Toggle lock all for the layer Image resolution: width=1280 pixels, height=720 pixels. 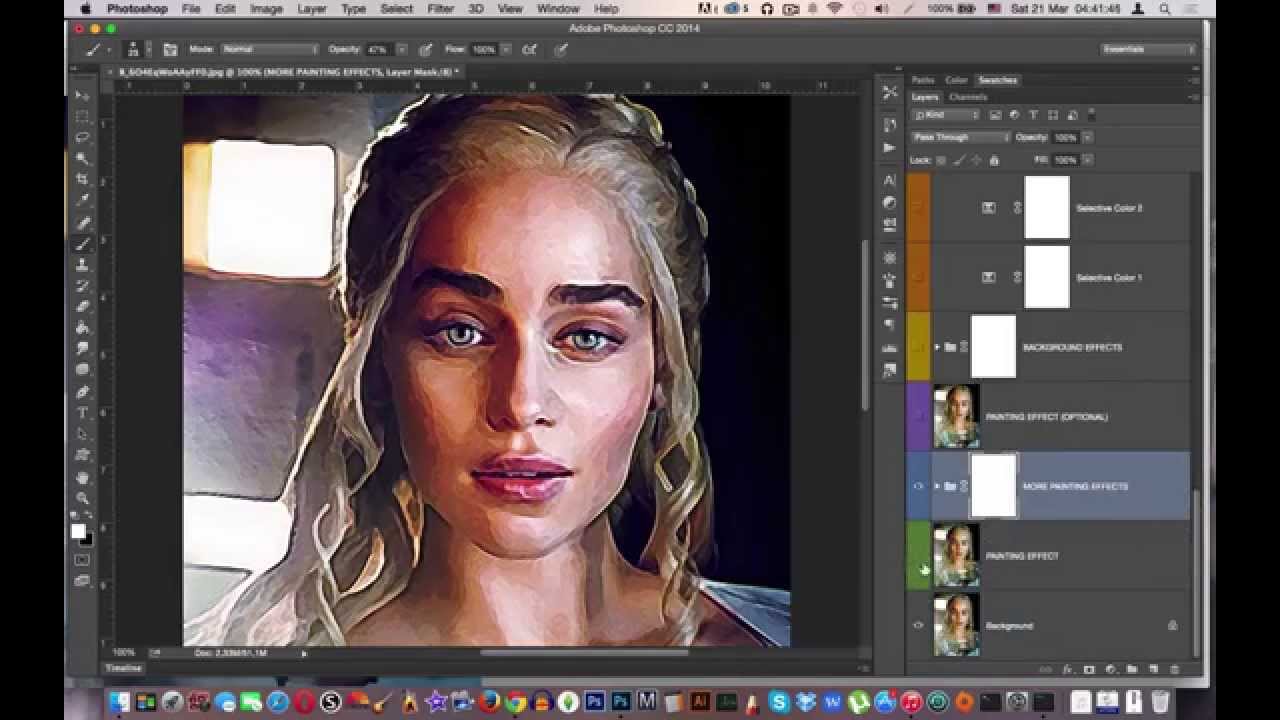[x=993, y=160]
